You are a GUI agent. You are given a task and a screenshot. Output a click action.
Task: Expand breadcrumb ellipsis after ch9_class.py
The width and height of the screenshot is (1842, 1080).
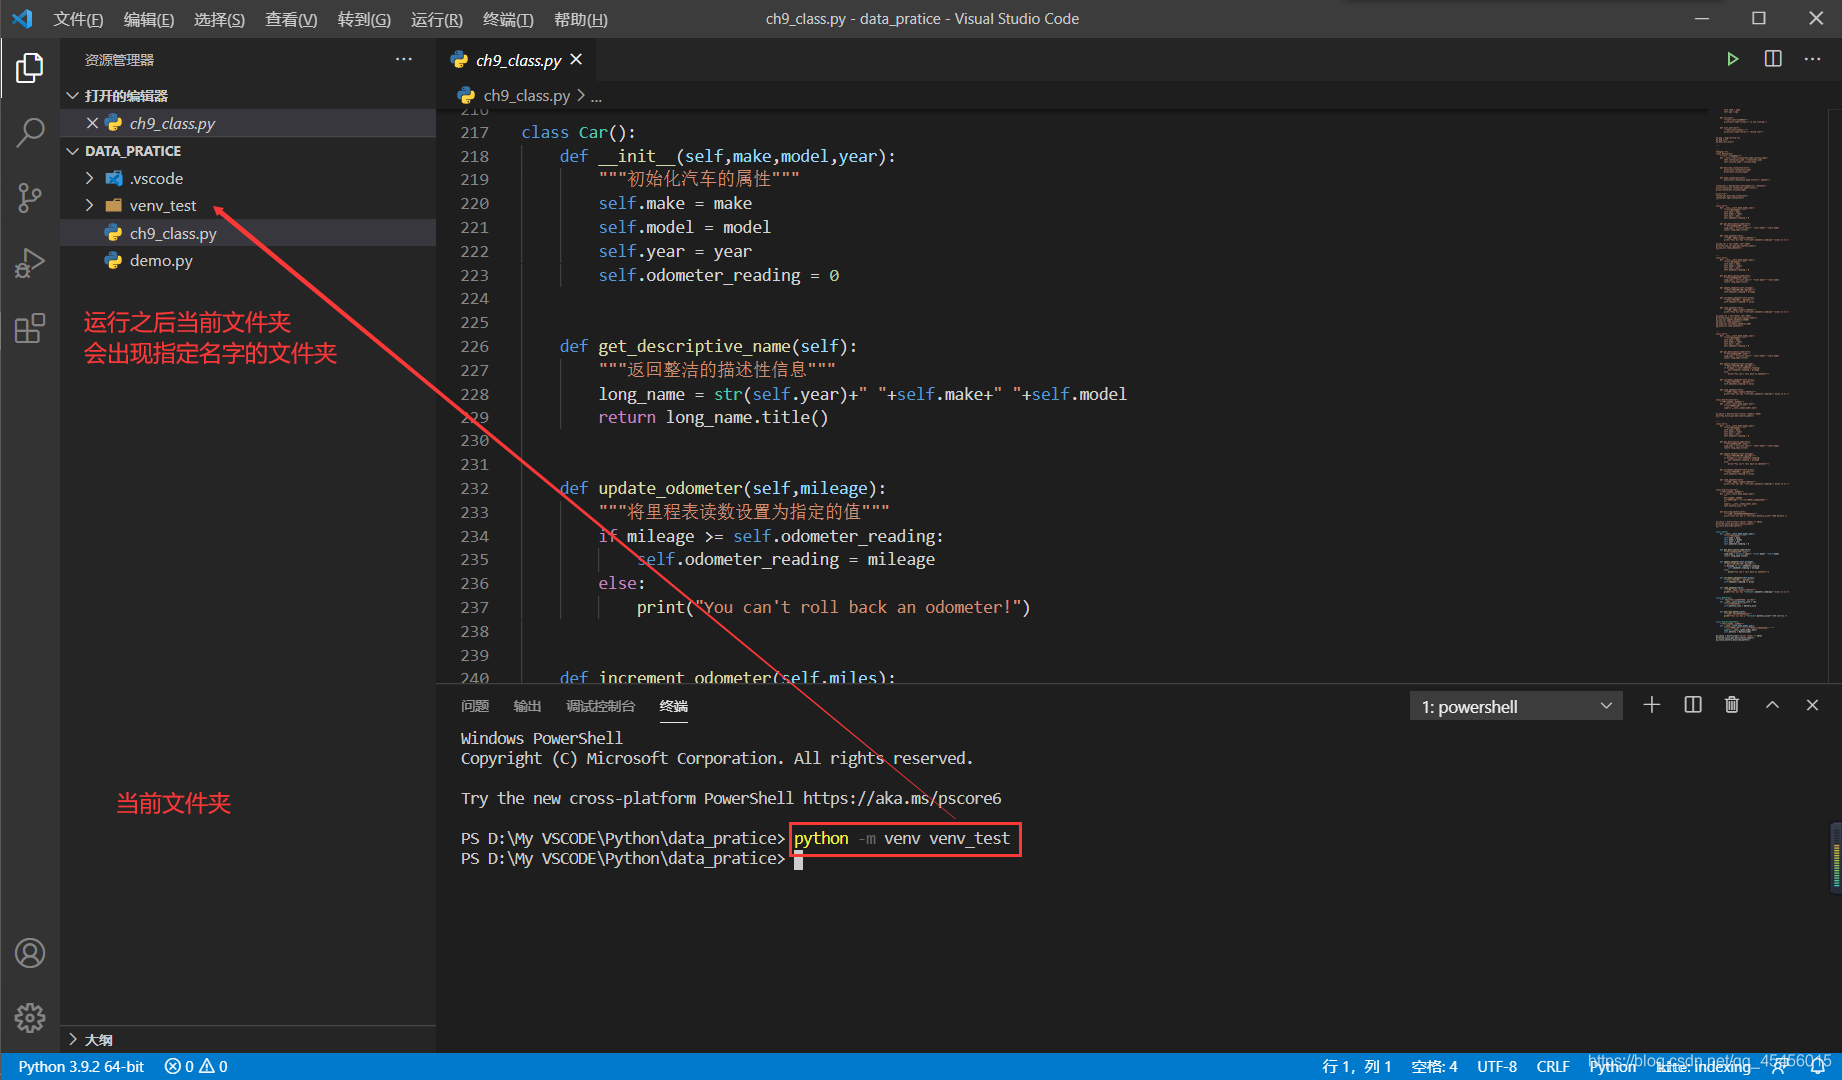pos(596,96)
